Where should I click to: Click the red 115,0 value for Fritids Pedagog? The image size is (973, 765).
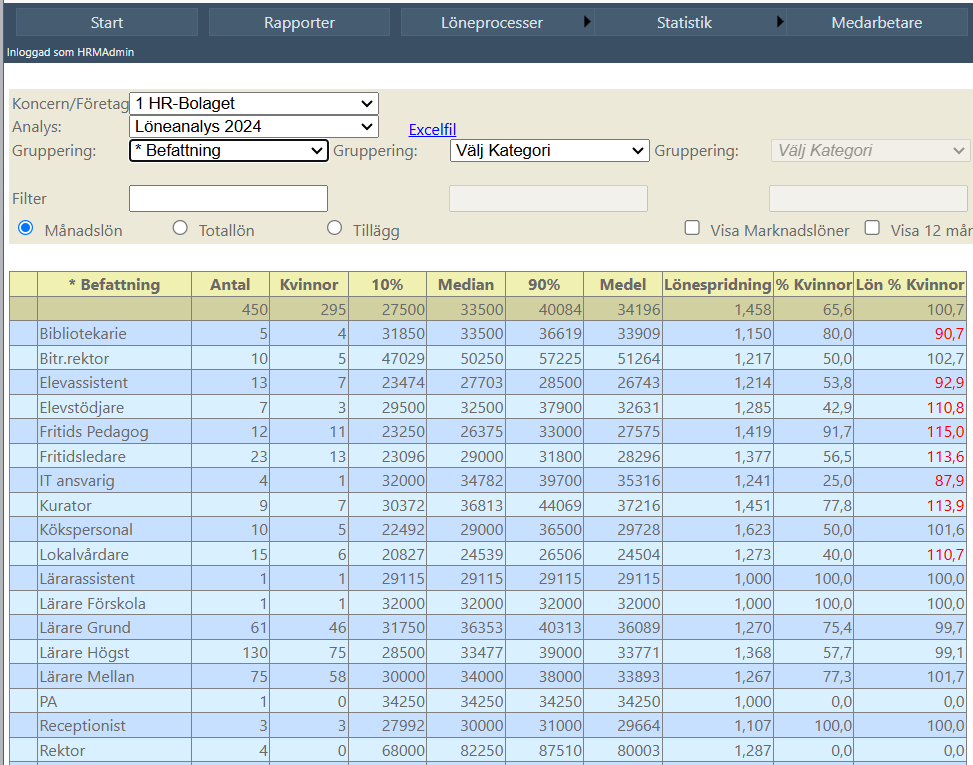[x=946, y=432]
